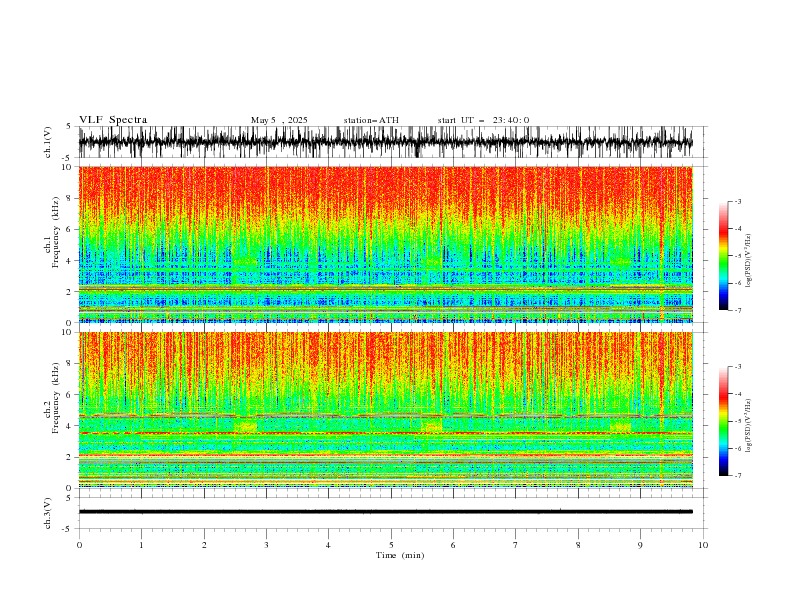Click the ch.3 flat waveform trace
Screen dimensions: 792x612
click(x=386, y=512)
